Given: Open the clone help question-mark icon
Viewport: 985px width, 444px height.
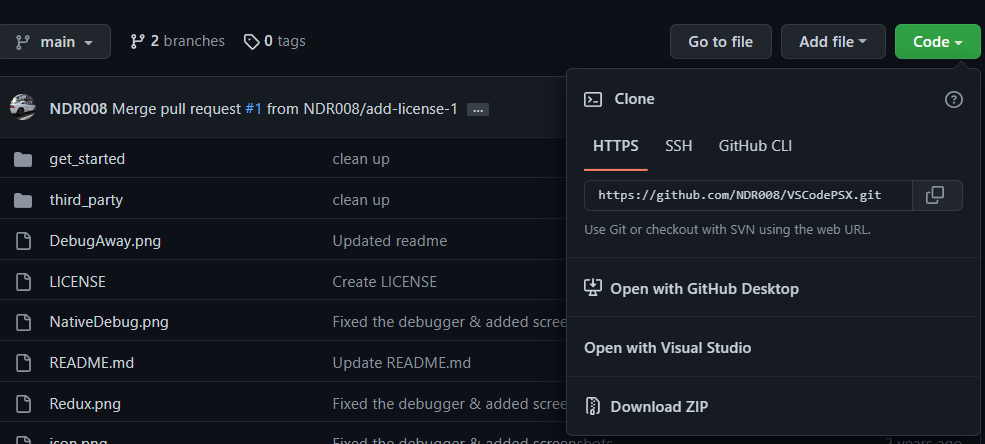Looking at the screenshot, I should click(x=954, y=99).
